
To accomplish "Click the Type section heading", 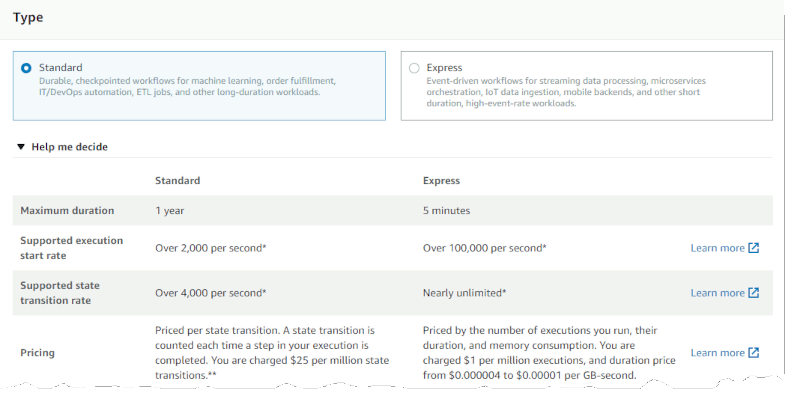I will [28, 17].
